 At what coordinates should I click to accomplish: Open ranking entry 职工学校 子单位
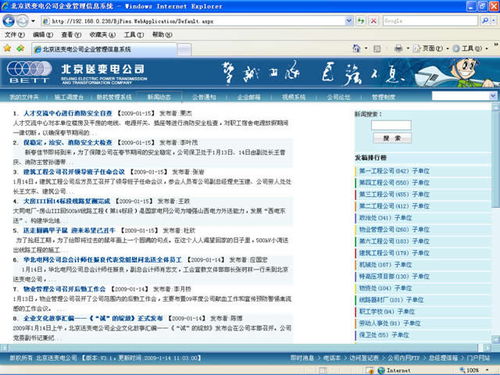tap(387, 312)
